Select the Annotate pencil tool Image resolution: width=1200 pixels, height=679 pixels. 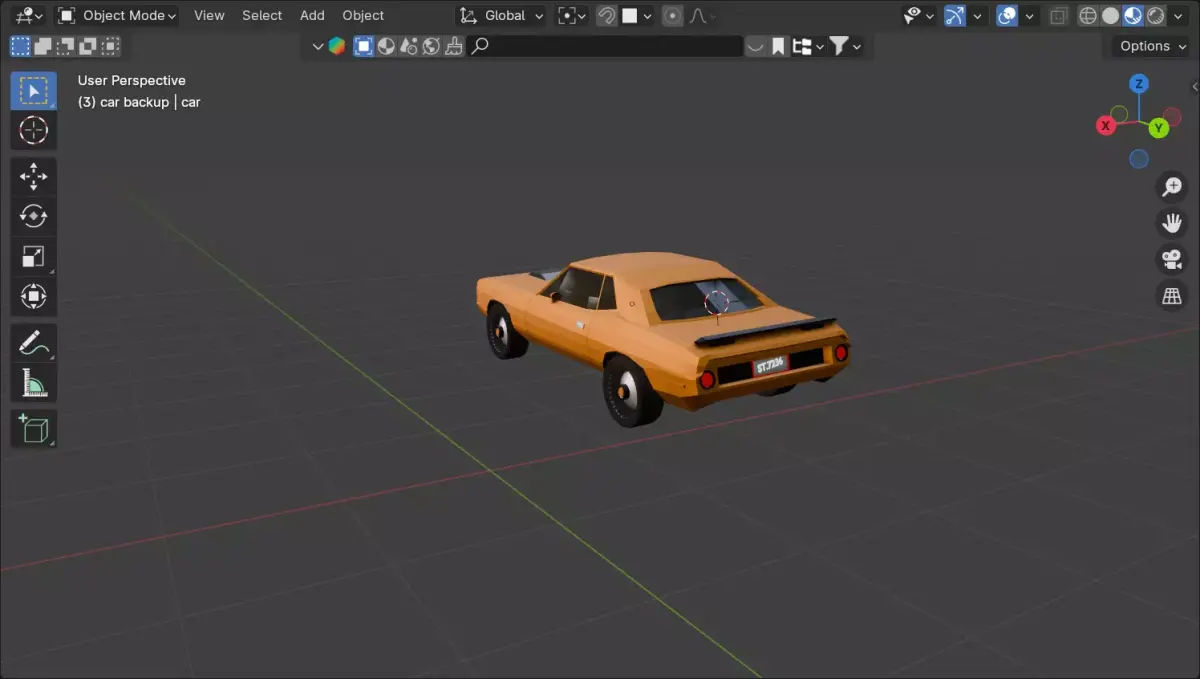click(x=33, y=342)
